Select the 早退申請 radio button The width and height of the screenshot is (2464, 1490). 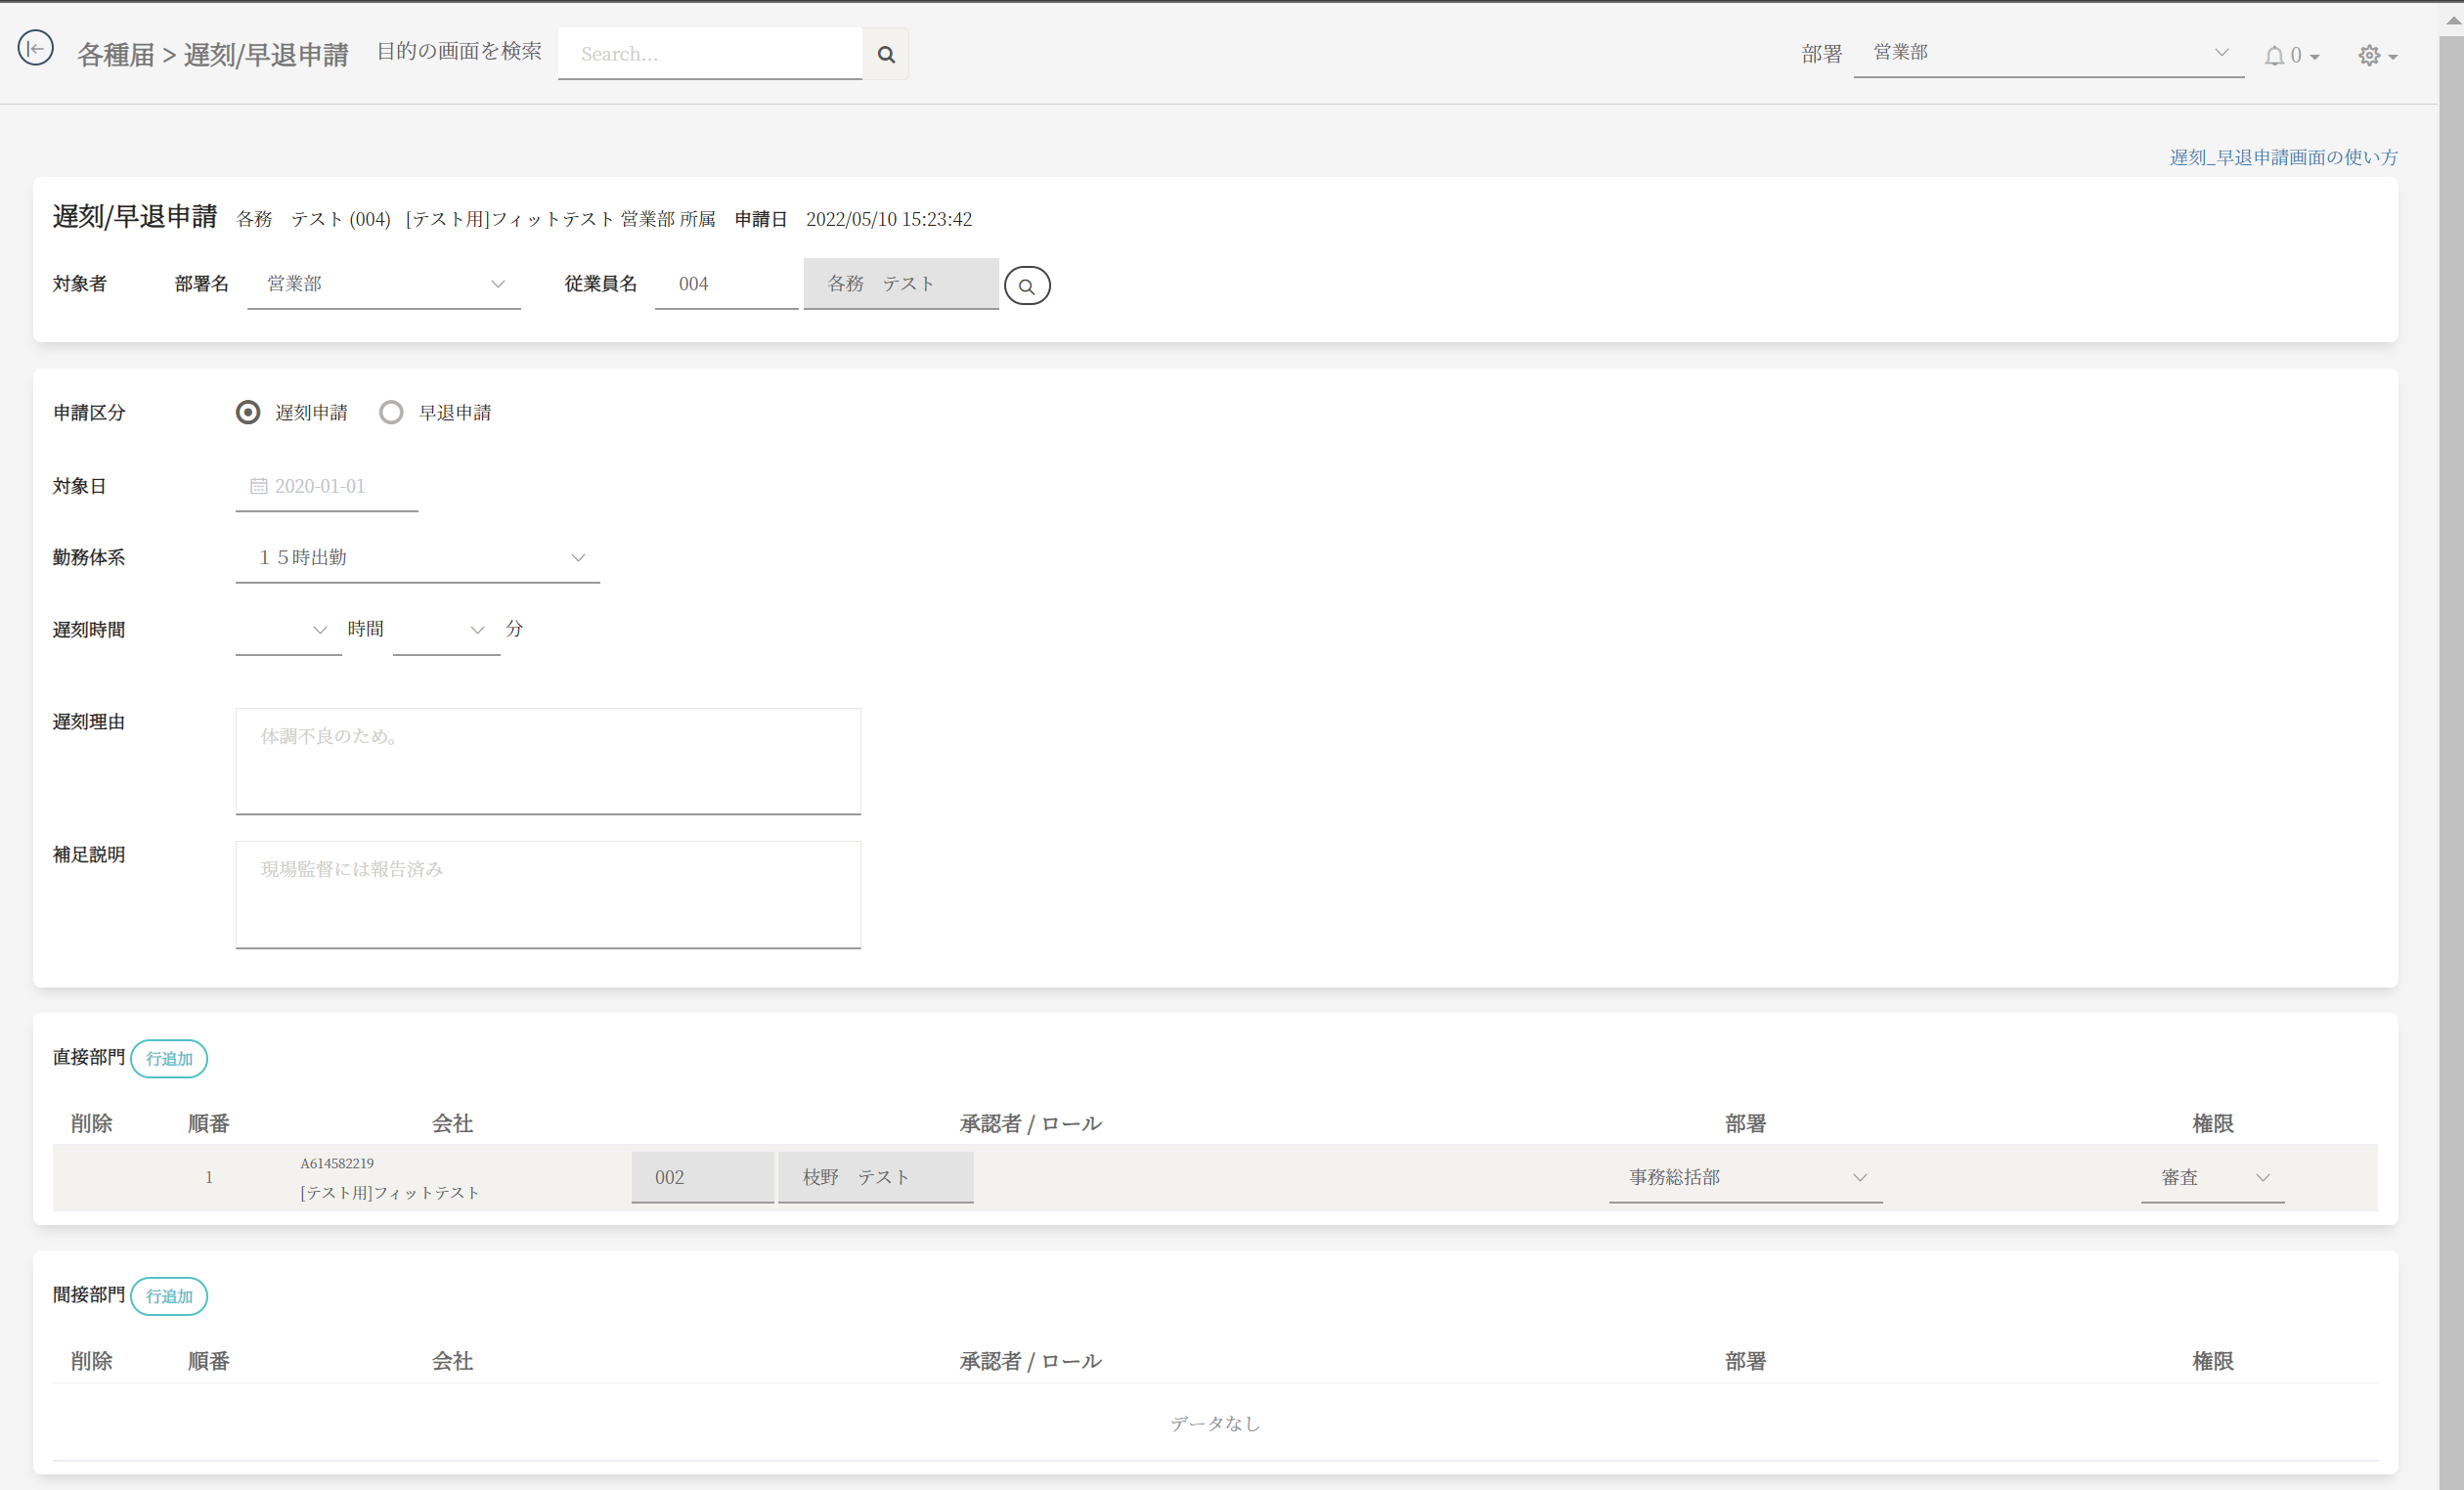point(391,413)
